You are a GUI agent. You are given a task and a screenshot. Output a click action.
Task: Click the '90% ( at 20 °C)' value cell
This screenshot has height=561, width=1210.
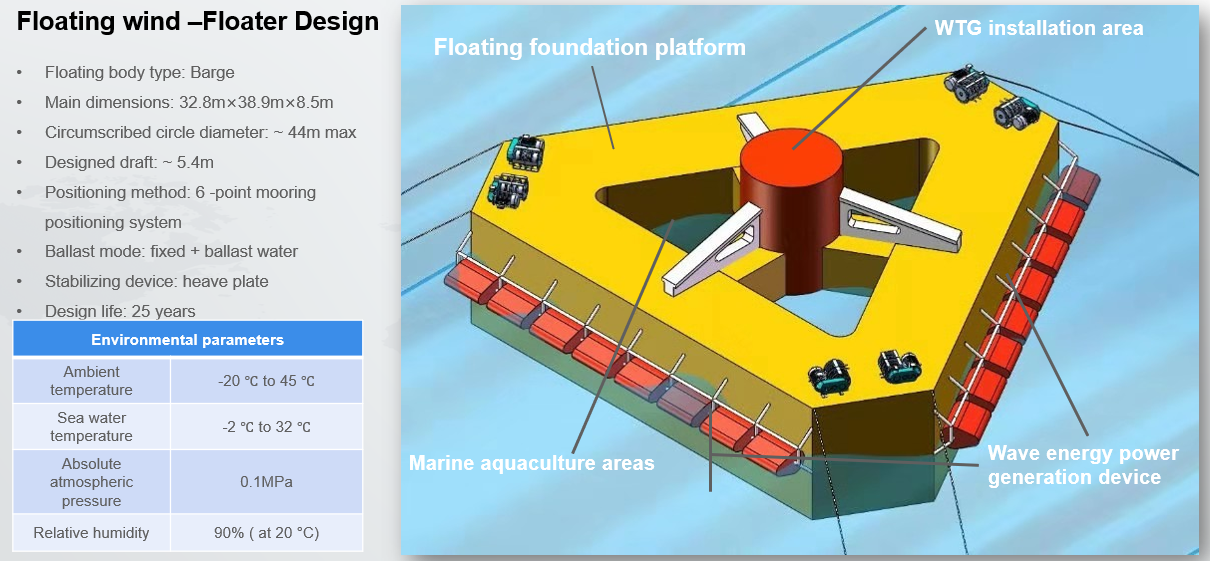click(266, 532)
